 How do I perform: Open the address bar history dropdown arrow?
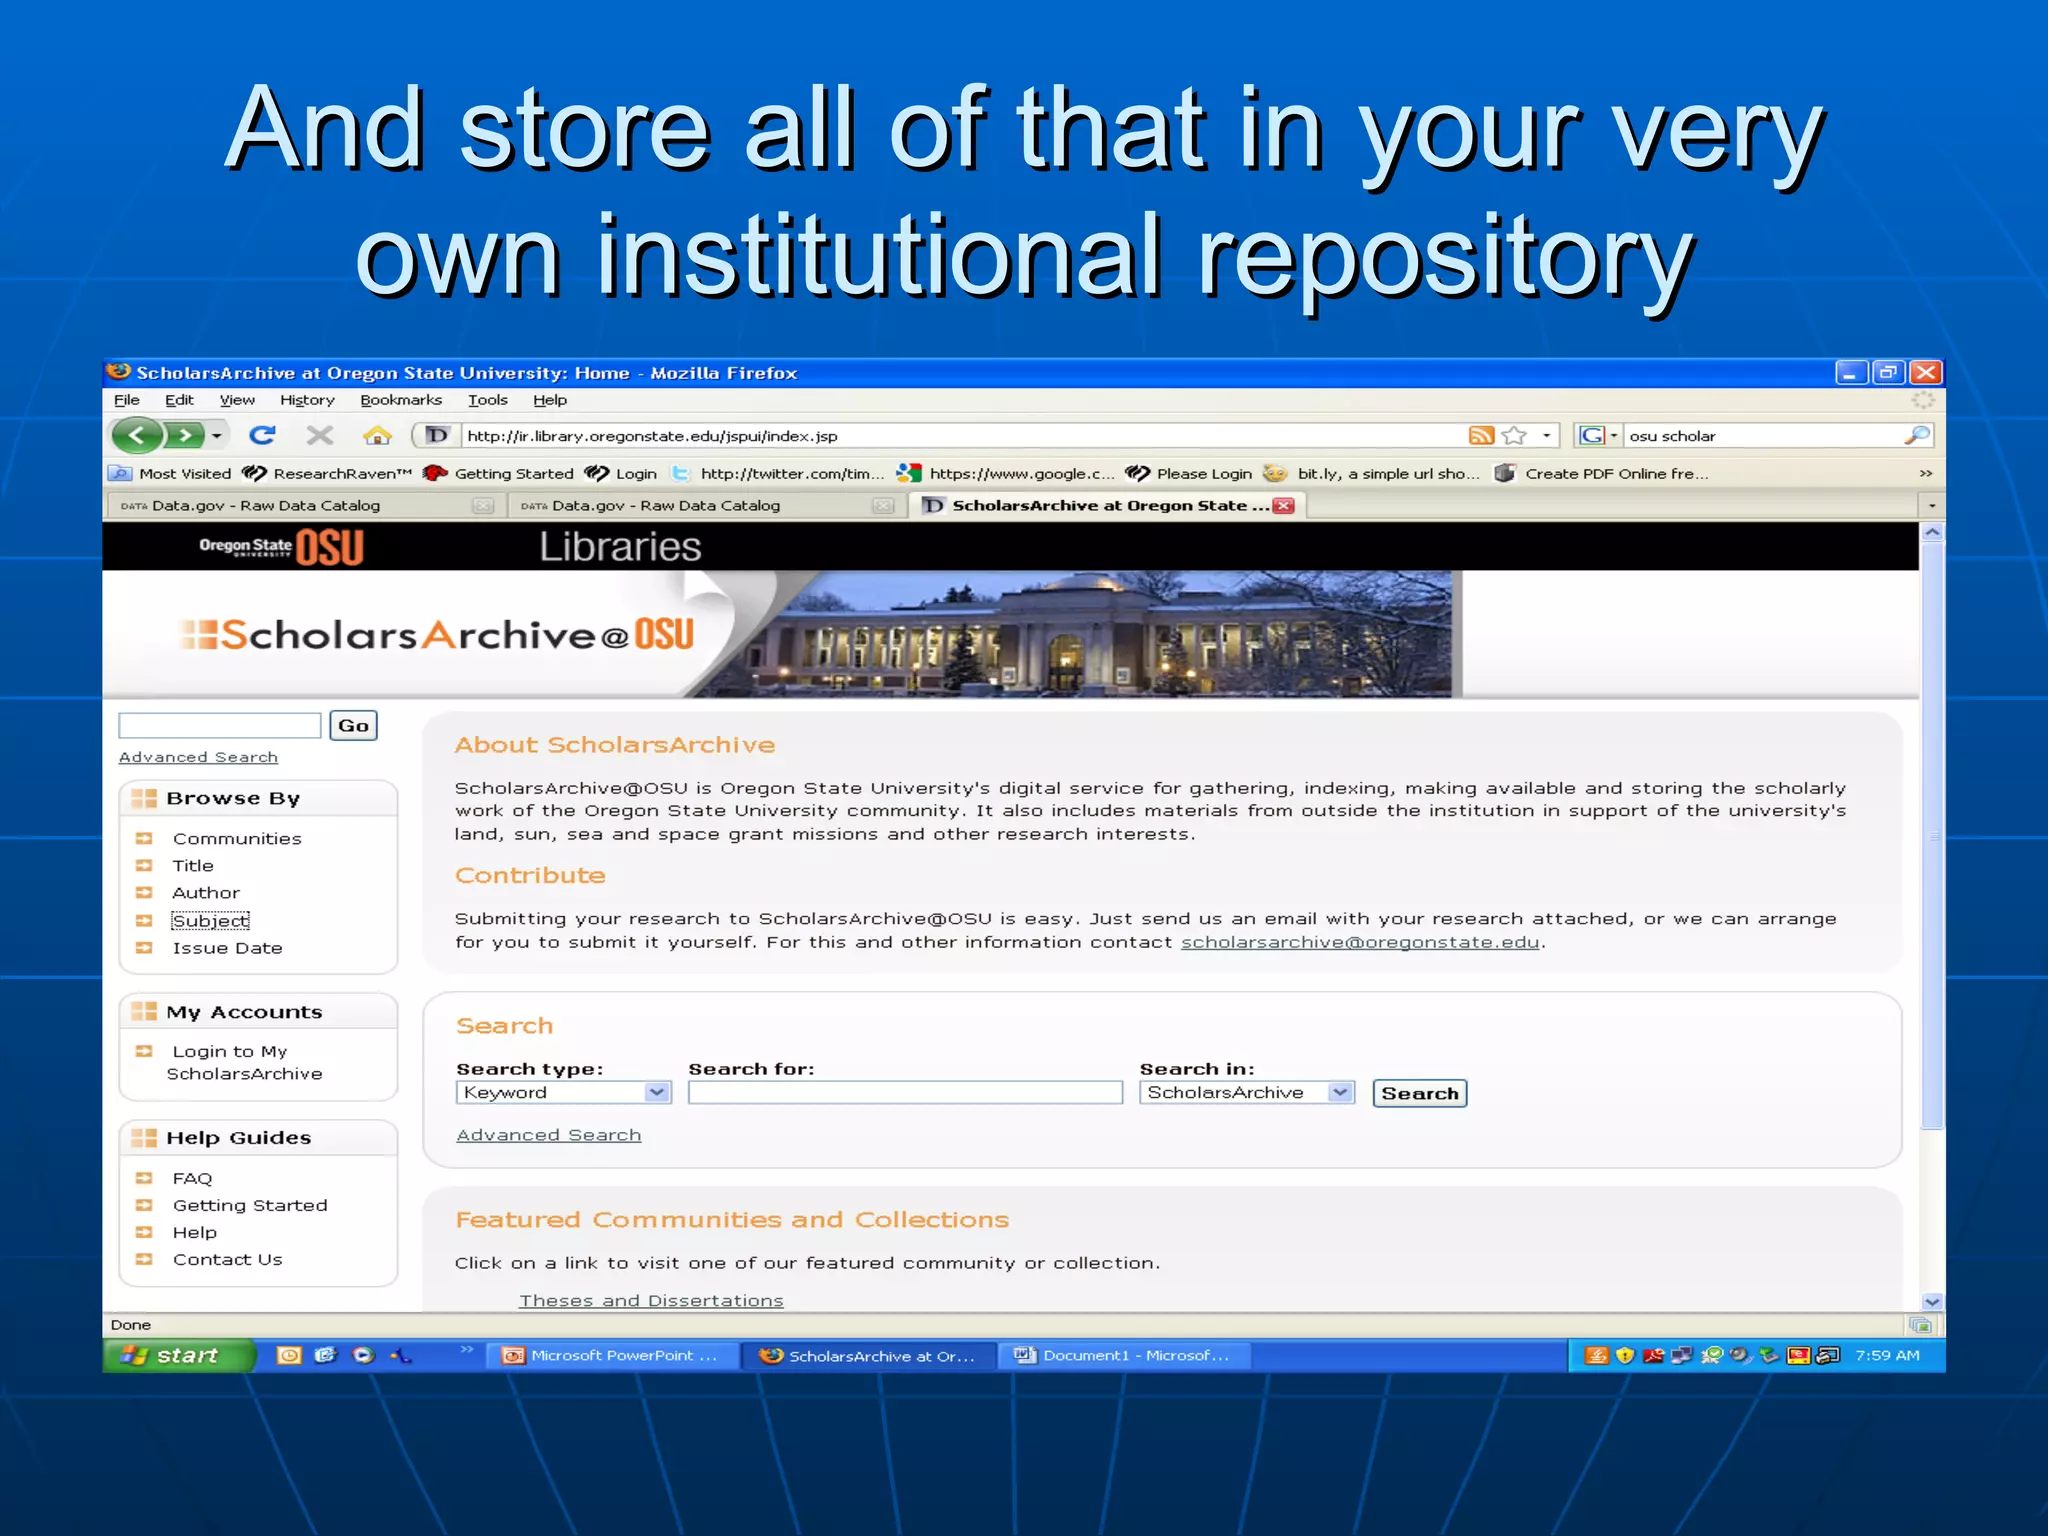(x=1546, y=435)
